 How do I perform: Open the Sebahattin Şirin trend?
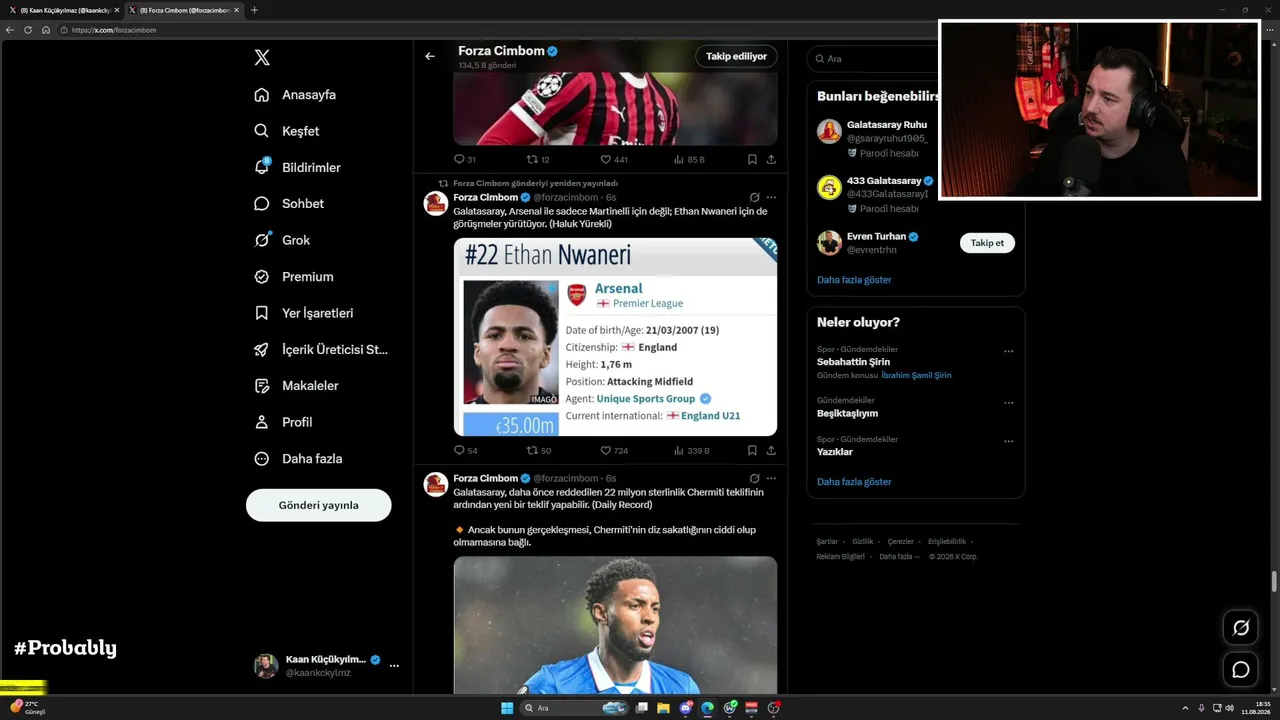853,362
